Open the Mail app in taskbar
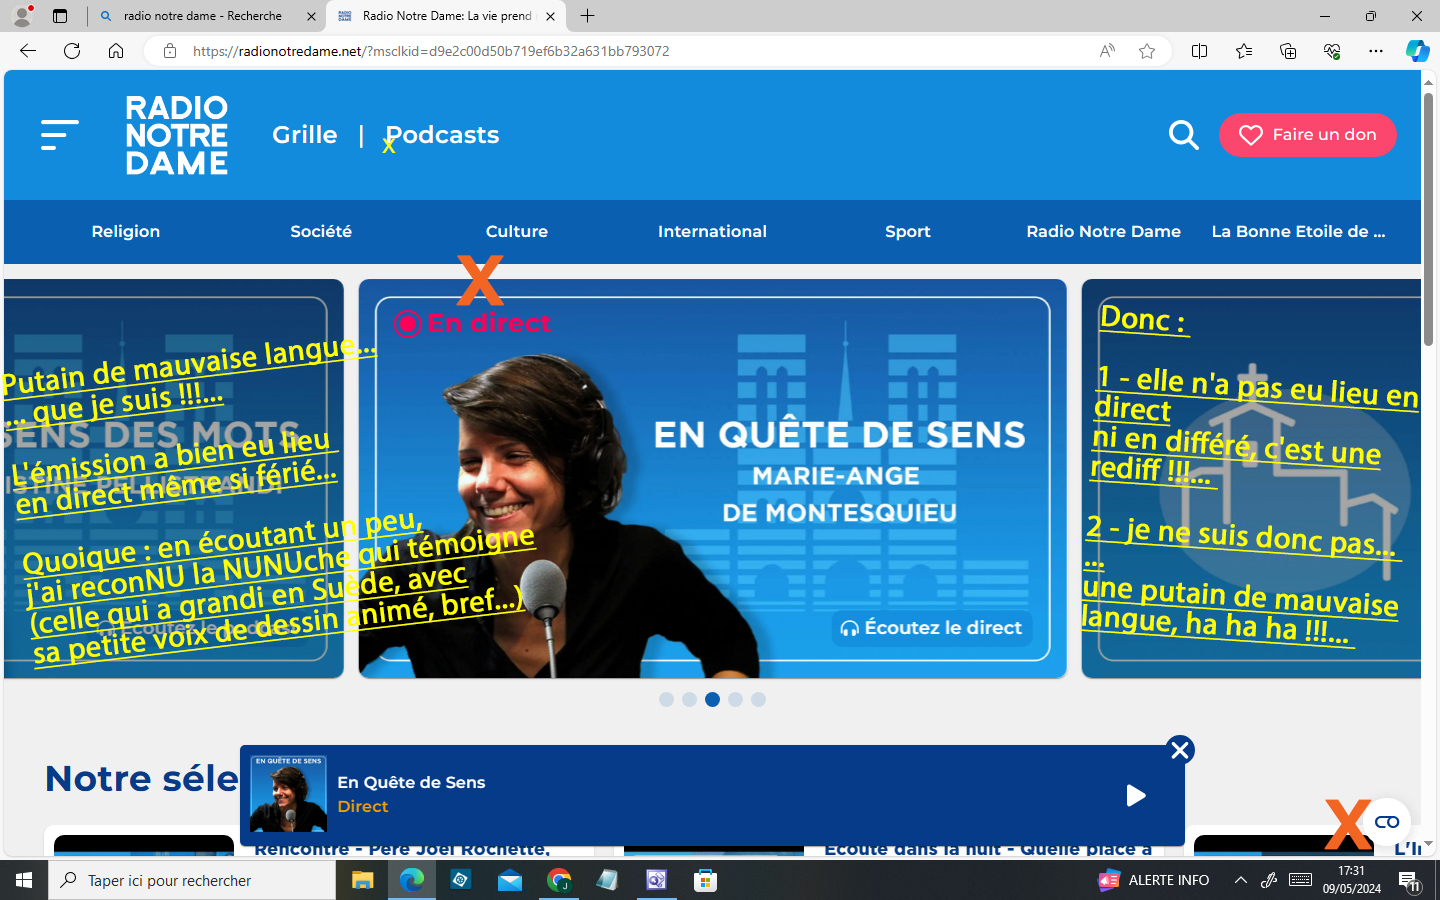Image resolution: width=1440 pixels, height=900 pixels. click(x=510, y=880)
